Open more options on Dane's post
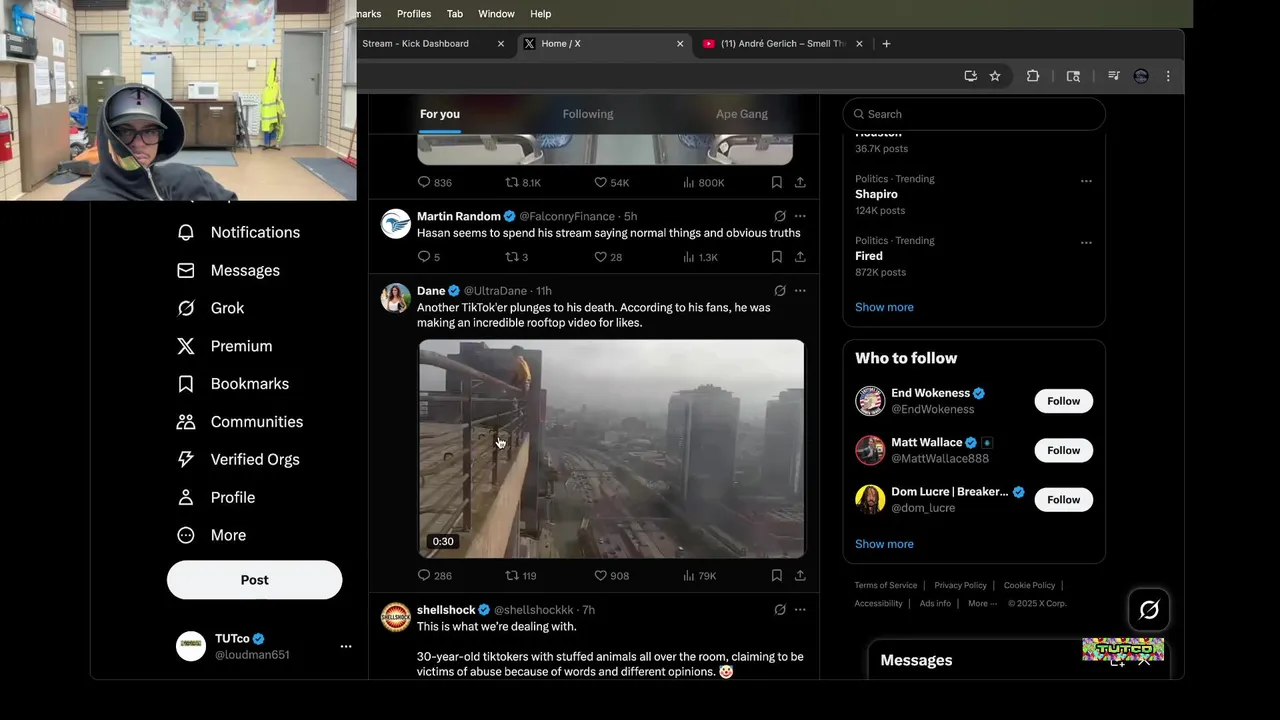This screenshot has width=1280, height=720. 800,291
